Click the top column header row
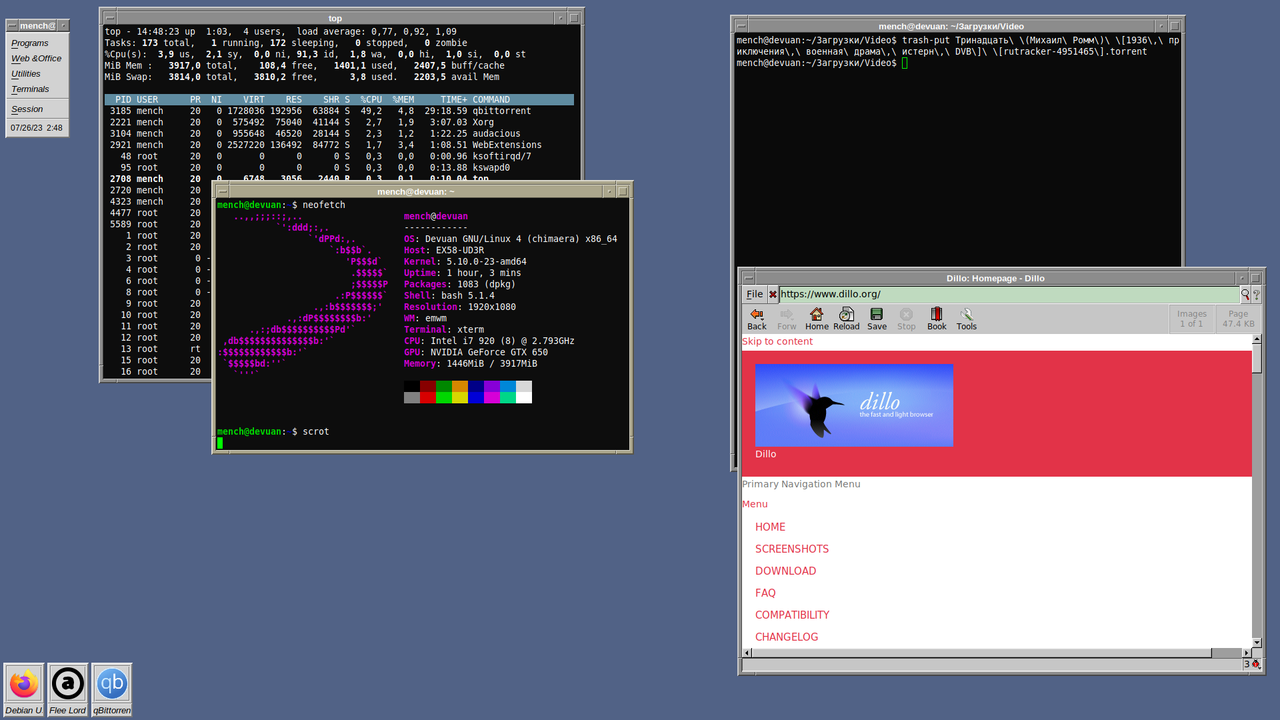 coord(339,99)
